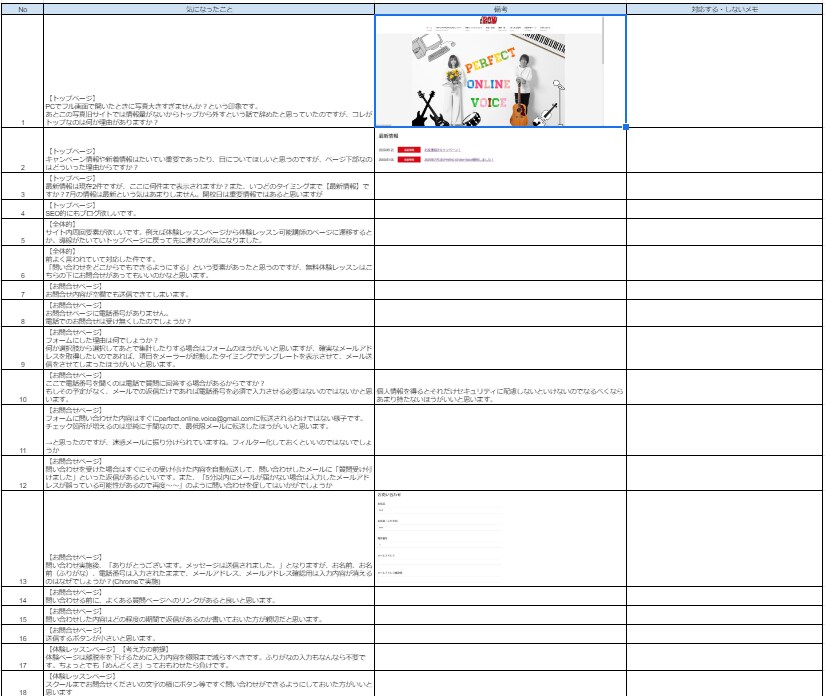Select row number cell 3

[23, 186]
